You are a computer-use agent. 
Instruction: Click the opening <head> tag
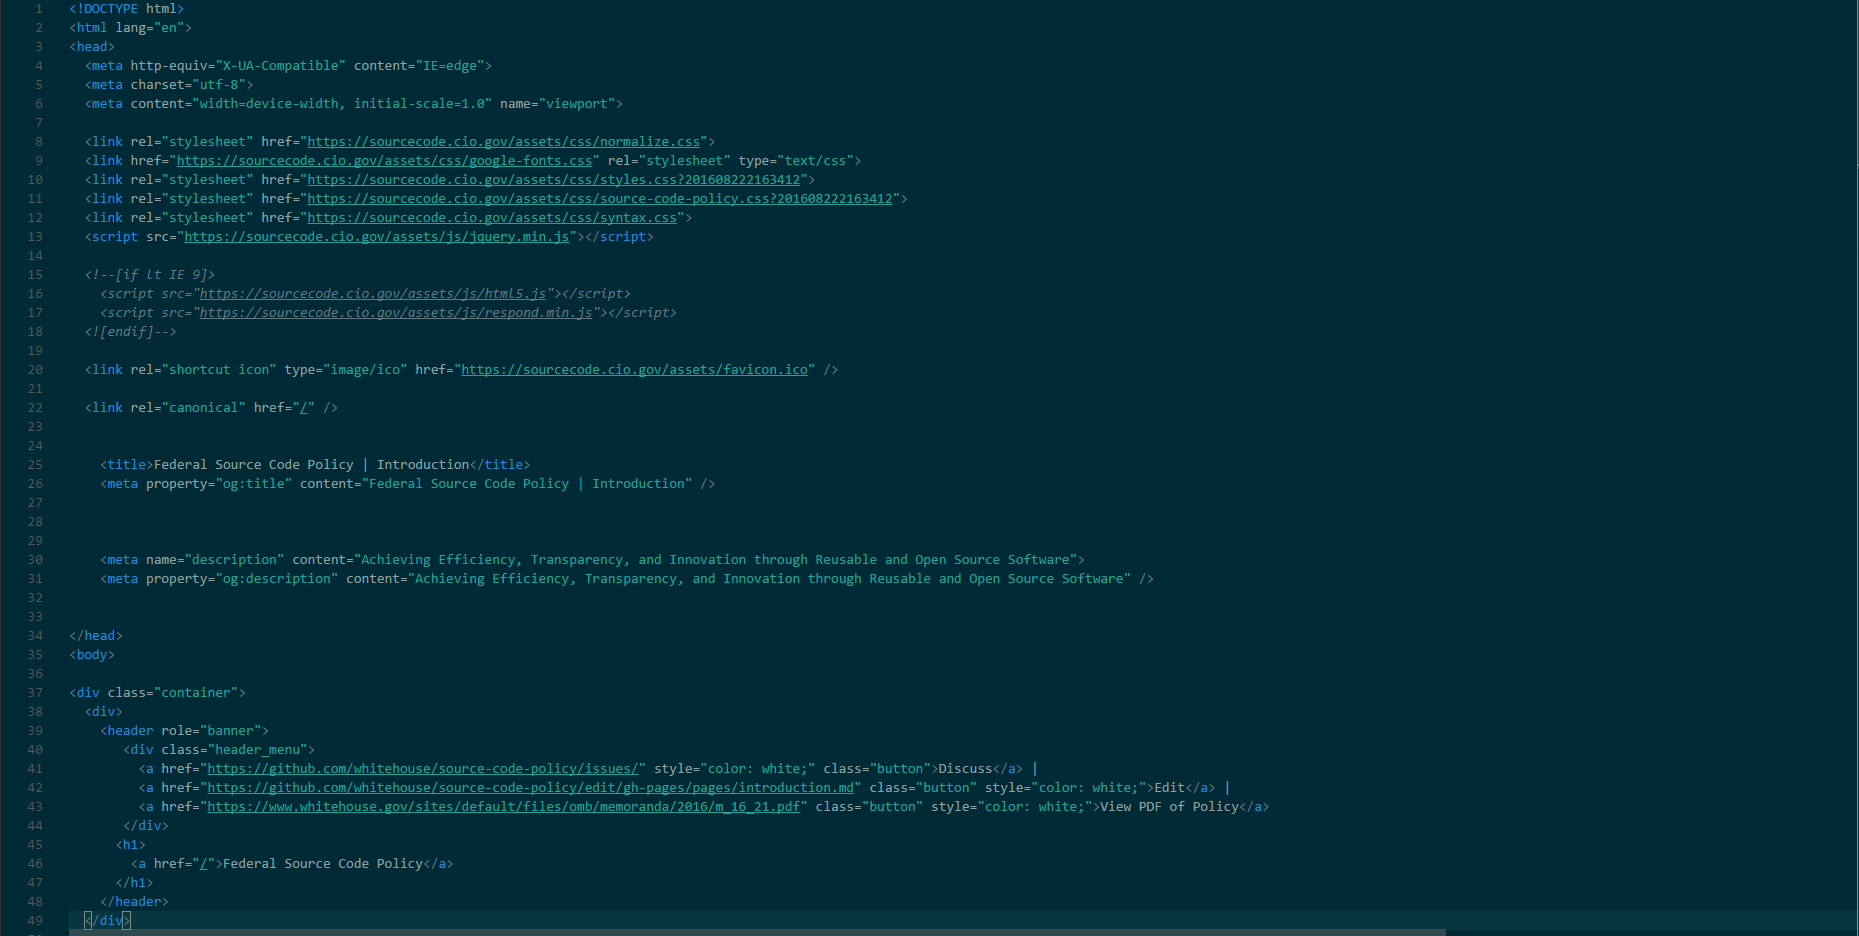coord(92,47)
